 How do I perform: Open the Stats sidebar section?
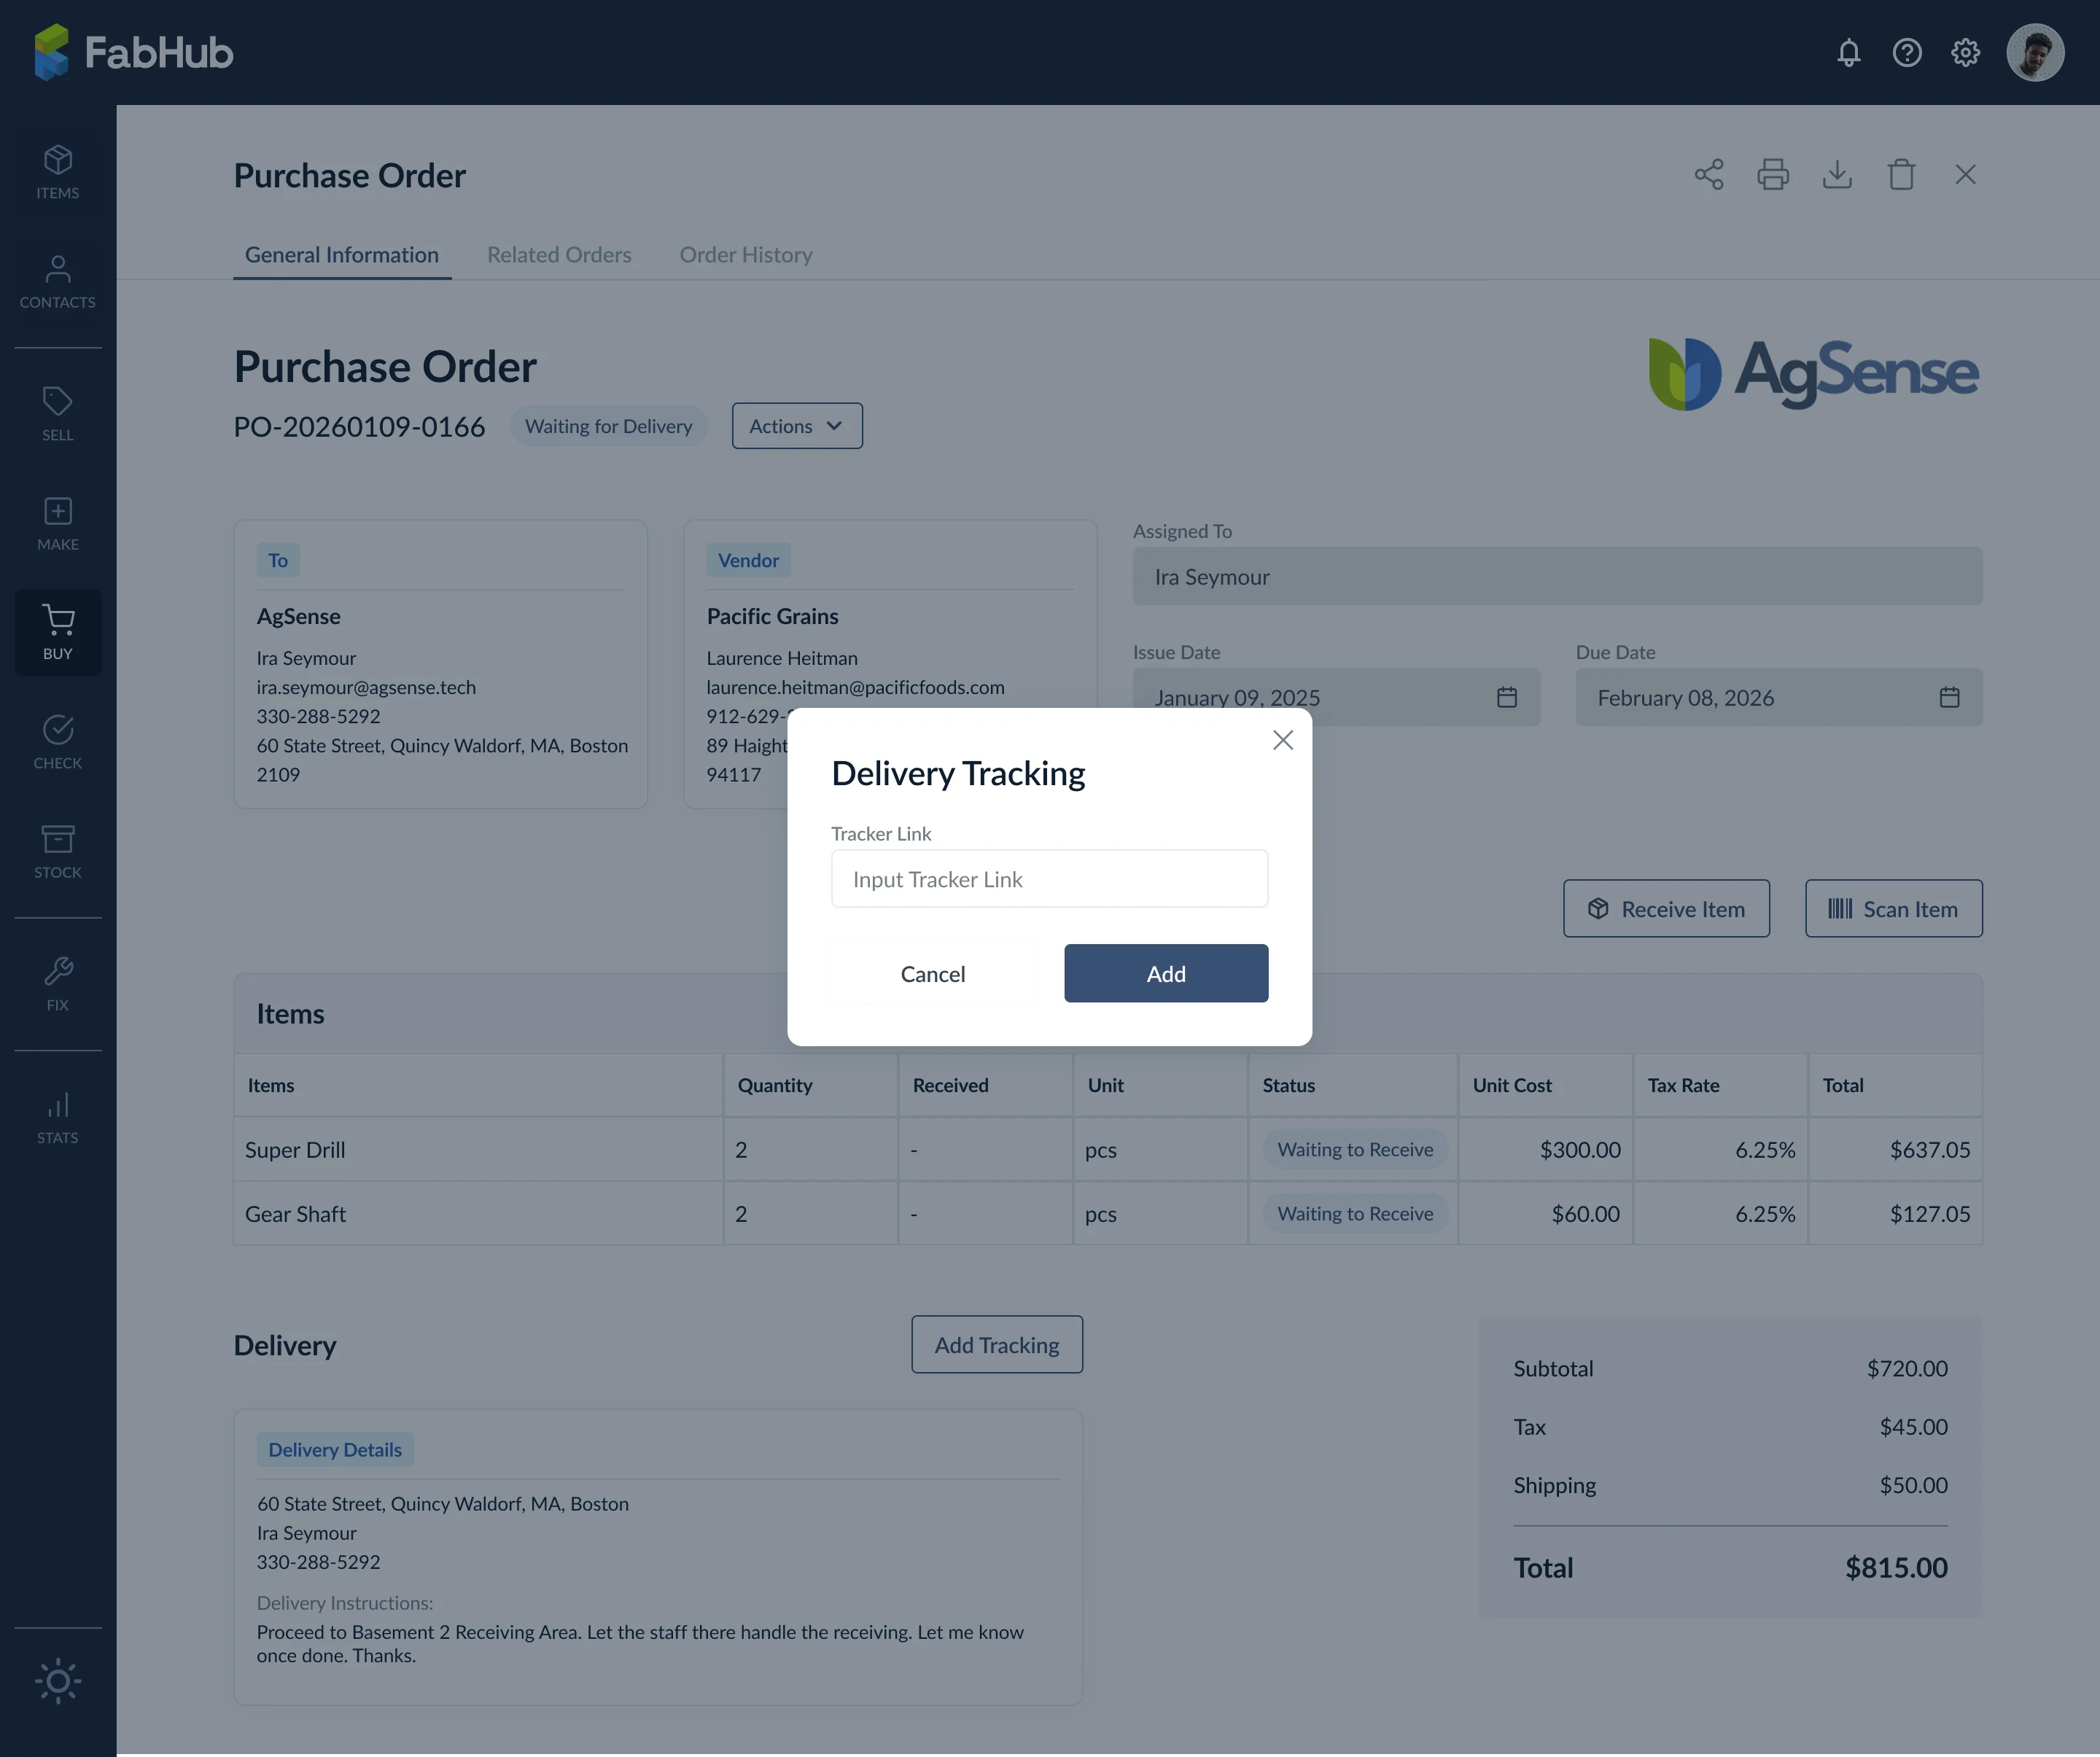tap(58, 1117)
